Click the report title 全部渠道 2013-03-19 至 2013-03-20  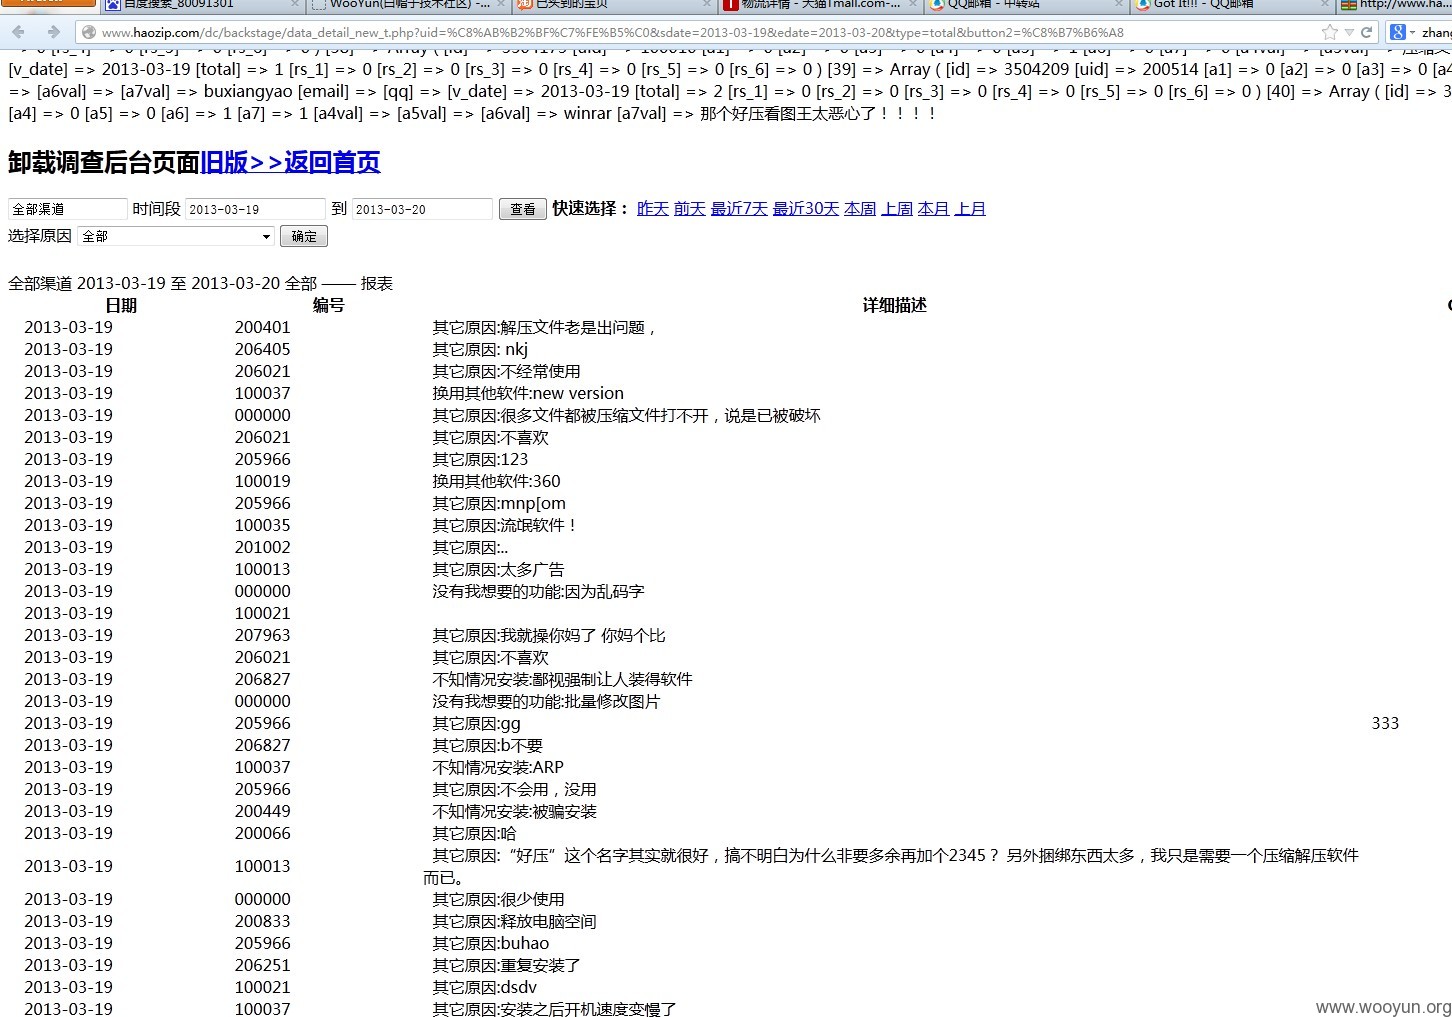144,283
